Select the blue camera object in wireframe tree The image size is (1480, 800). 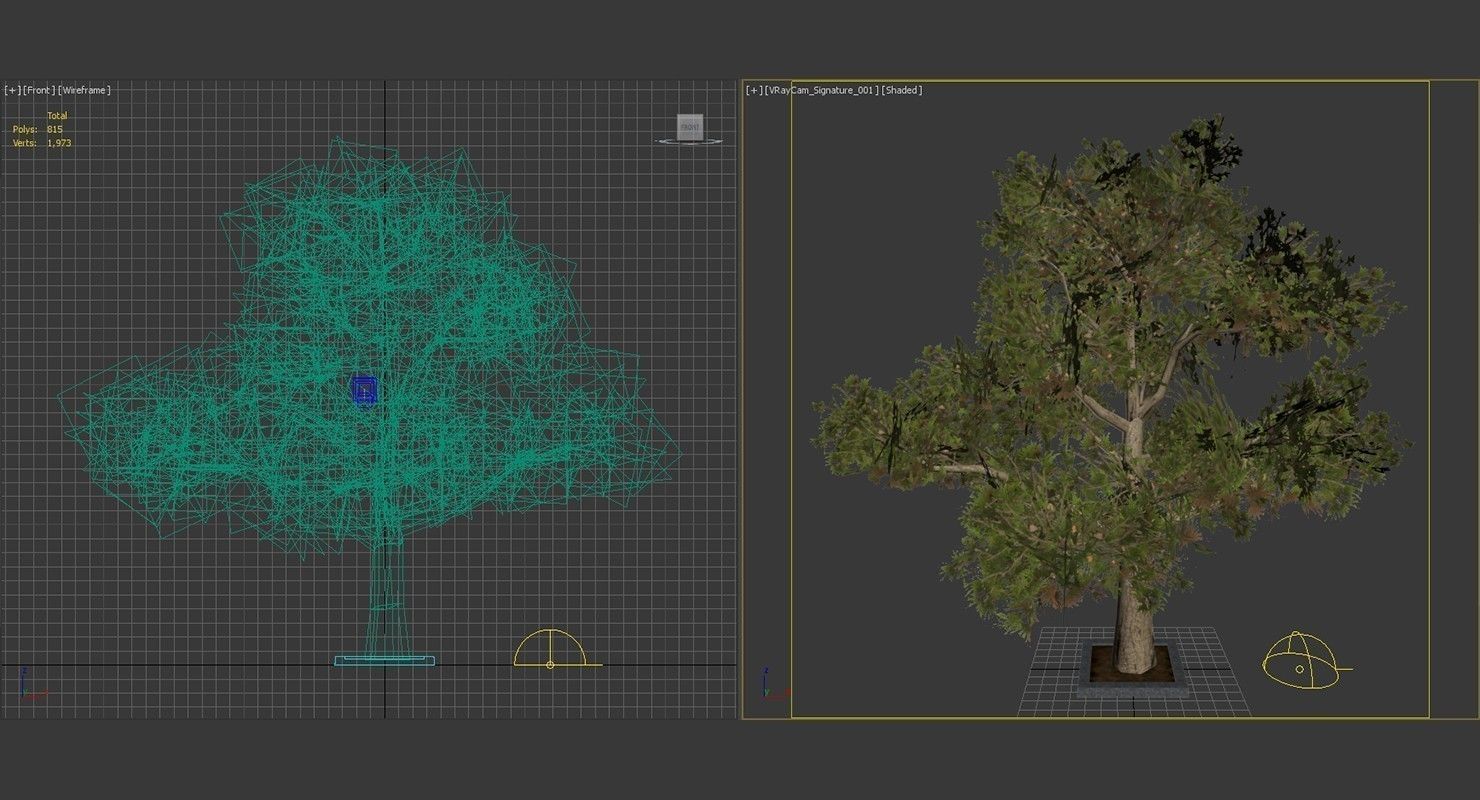pyautogui.click(x=364, y=391)
